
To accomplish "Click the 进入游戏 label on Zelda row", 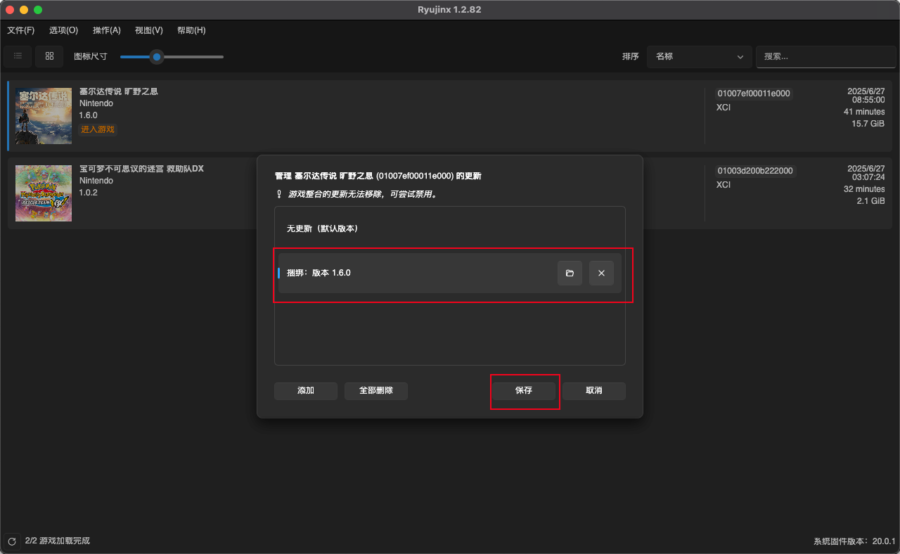I will click(x=98, y=130).
